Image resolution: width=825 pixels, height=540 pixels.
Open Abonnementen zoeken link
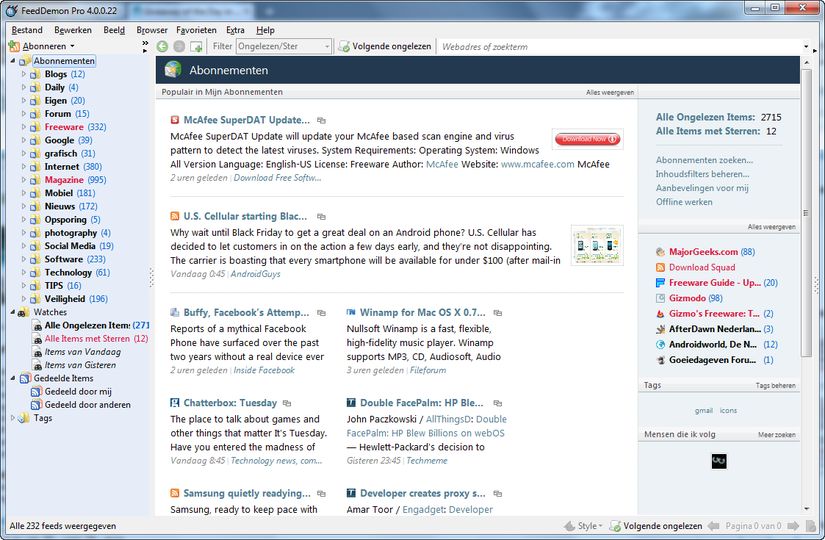pyautogui.click(x=704, y=160)
